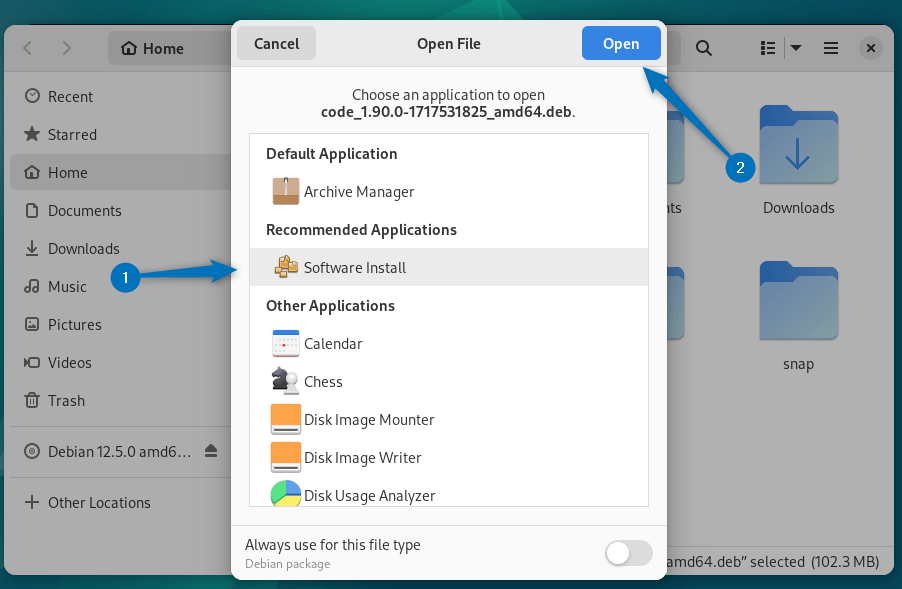Image resolution: width=902 pixels, height=589 pixels.
Task: Open the hamburger menu in the title bar
Action: [x=830, y=47]
